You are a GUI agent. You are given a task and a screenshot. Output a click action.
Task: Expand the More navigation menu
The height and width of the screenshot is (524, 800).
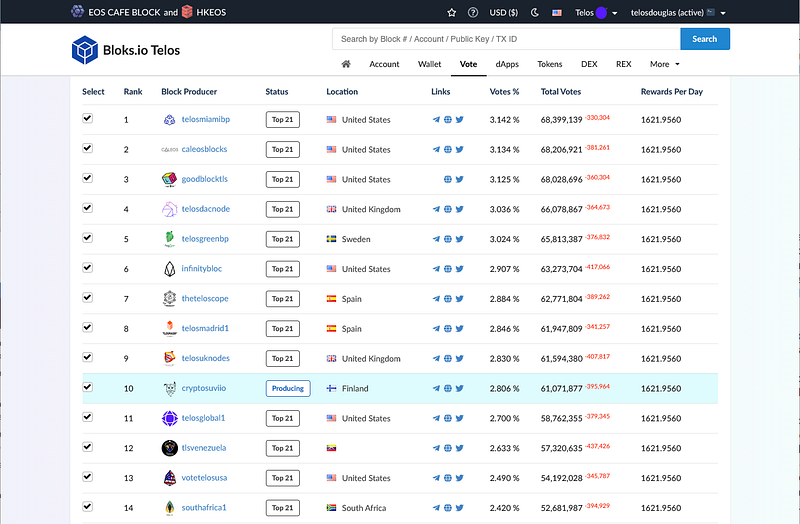pyautogui.click(x=665, y=64)
